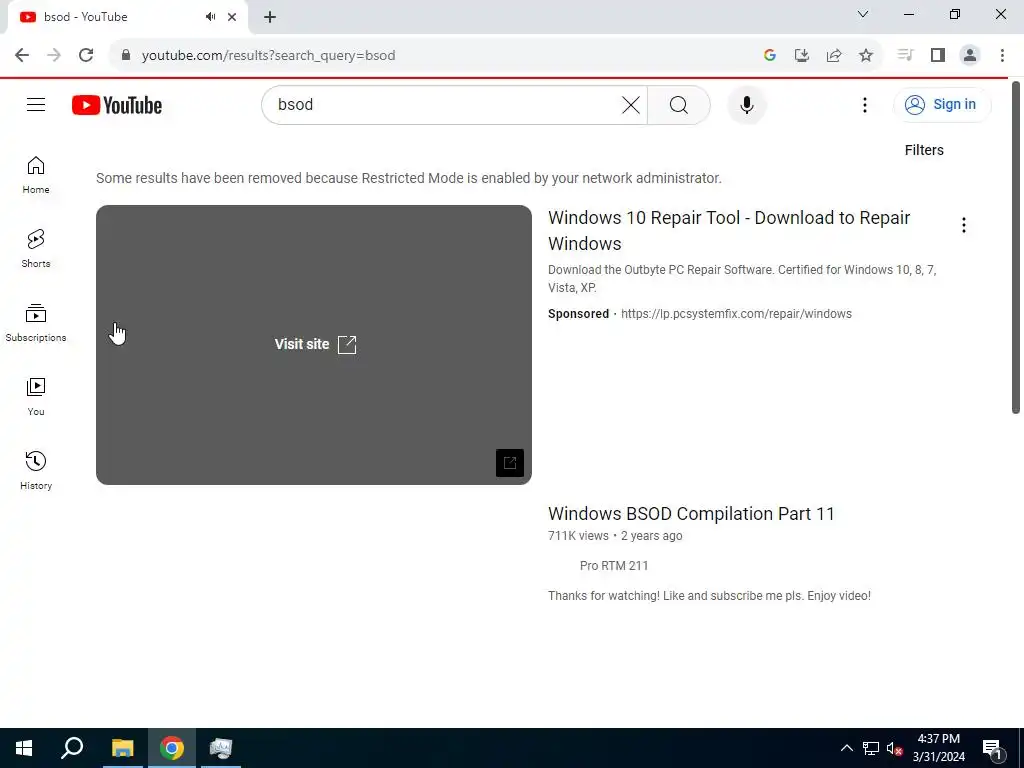
Task: Open the network icon in system tray
Action: pyautogui.click(x=871, y=748)
